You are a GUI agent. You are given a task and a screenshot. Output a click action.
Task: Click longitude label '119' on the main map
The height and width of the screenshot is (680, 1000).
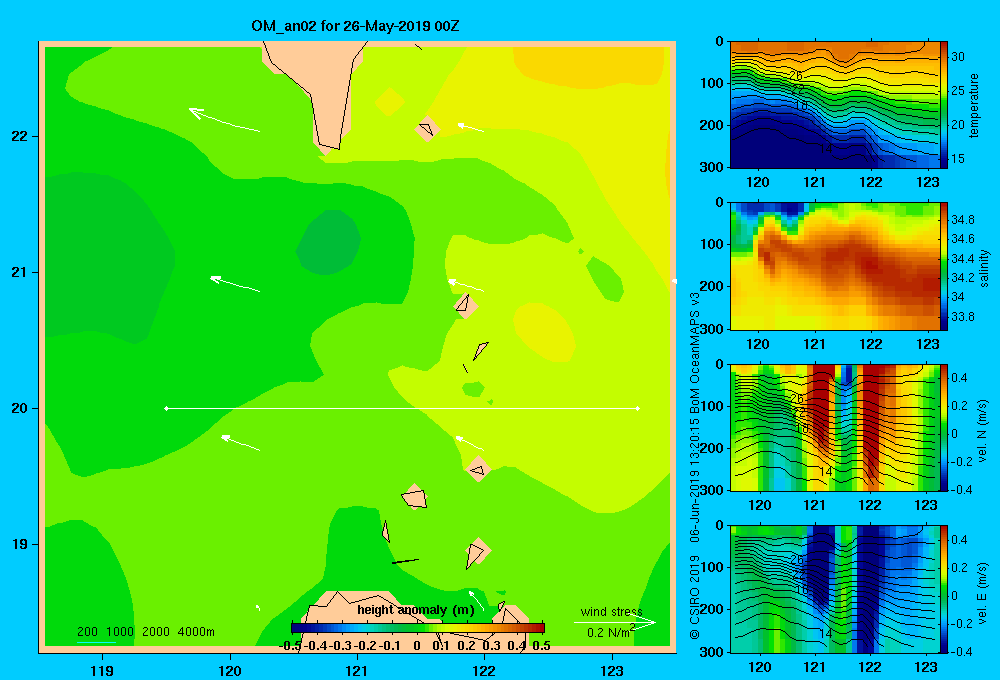102,671
